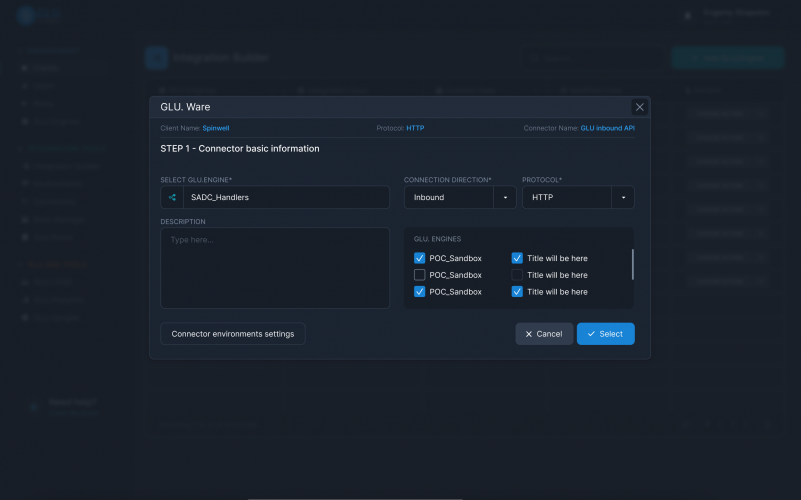Click the STEP 1 - Connector basic information heading

[x=240, y=149]
